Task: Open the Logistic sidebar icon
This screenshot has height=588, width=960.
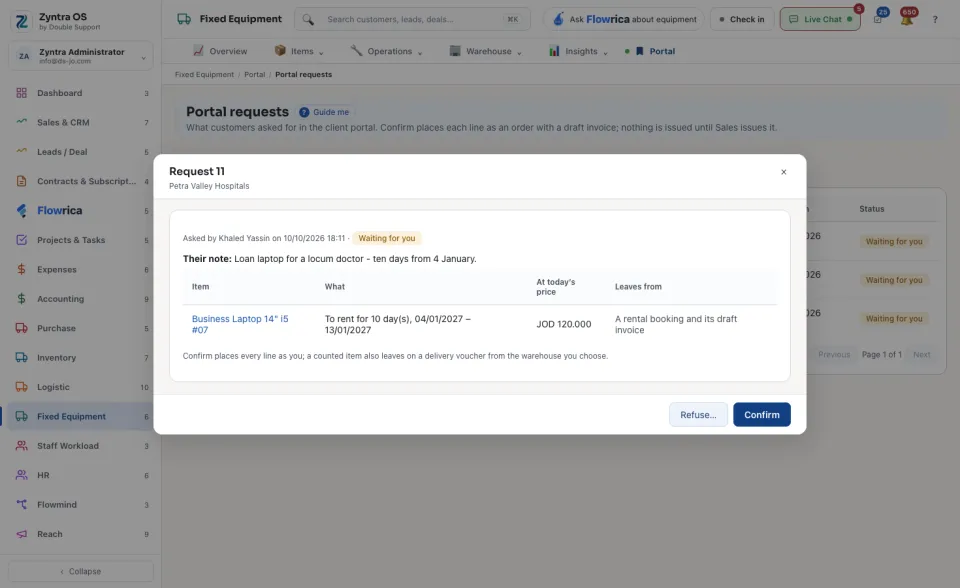Action: click(x=21, y=386)
